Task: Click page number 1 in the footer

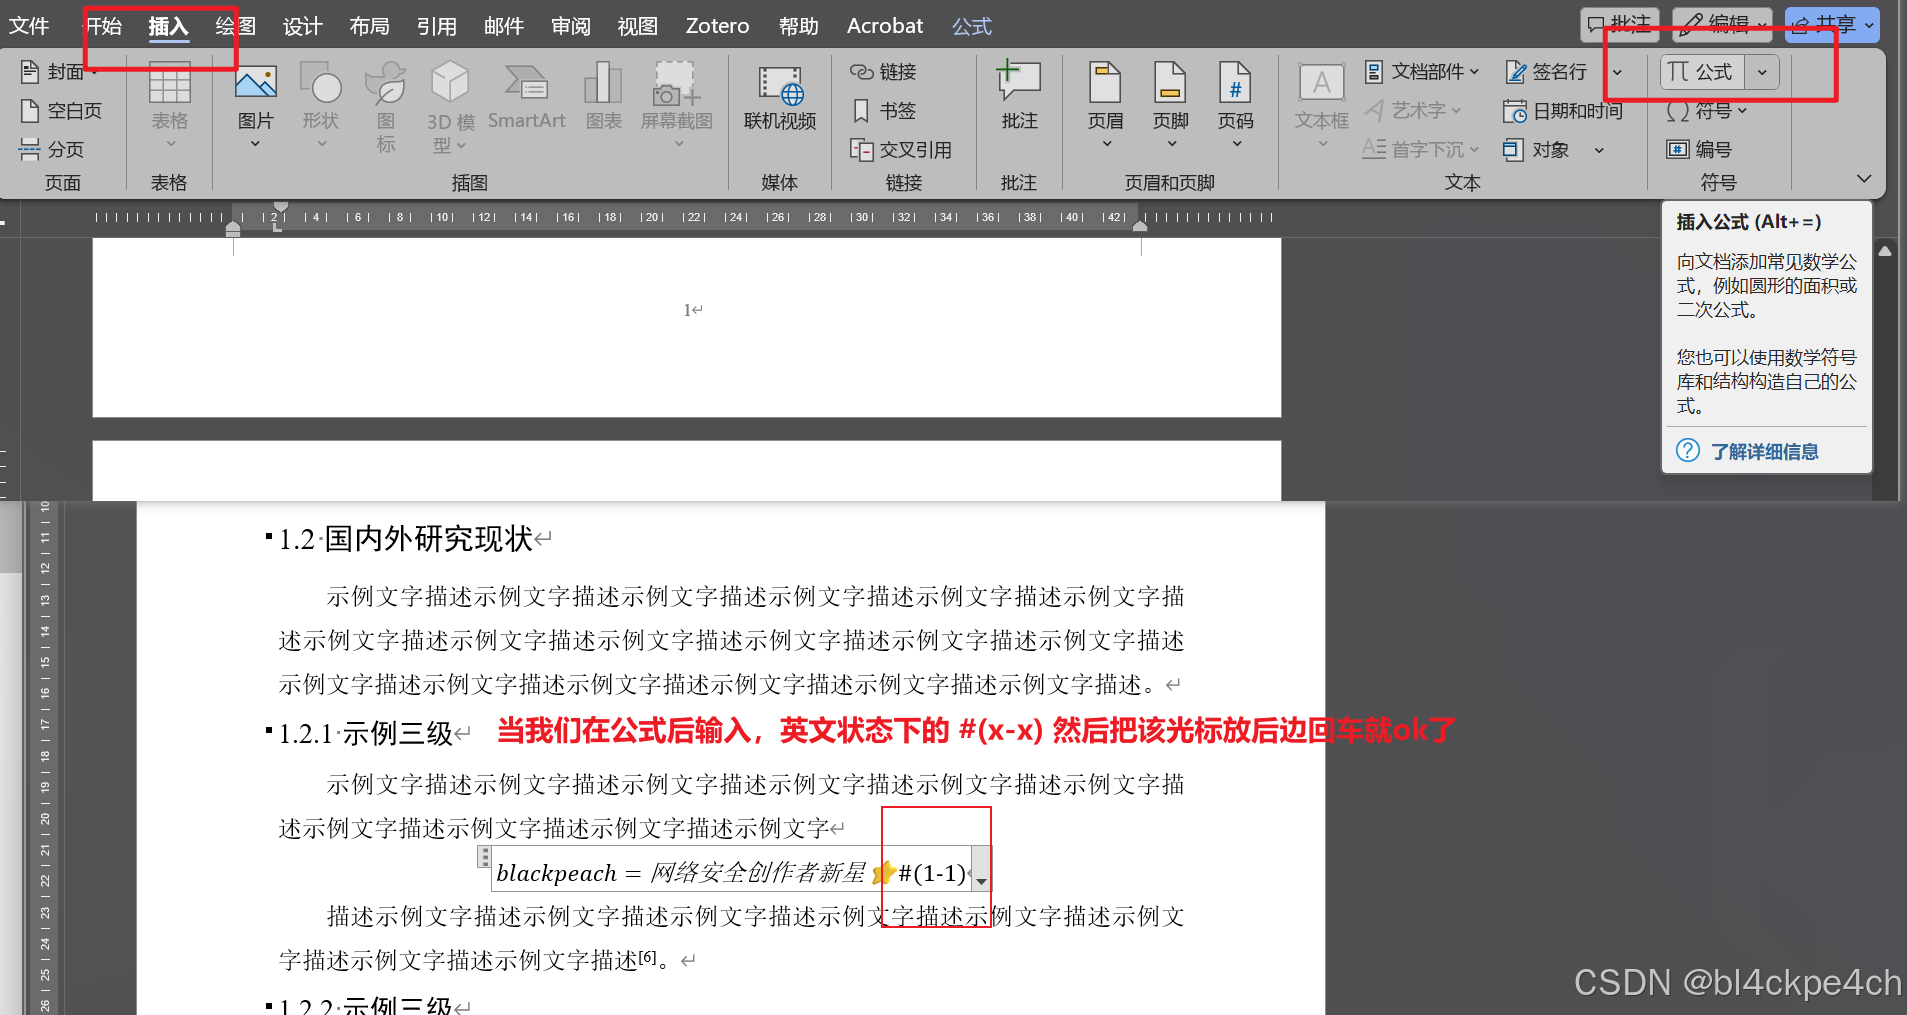Action: [x=687, y=310]
